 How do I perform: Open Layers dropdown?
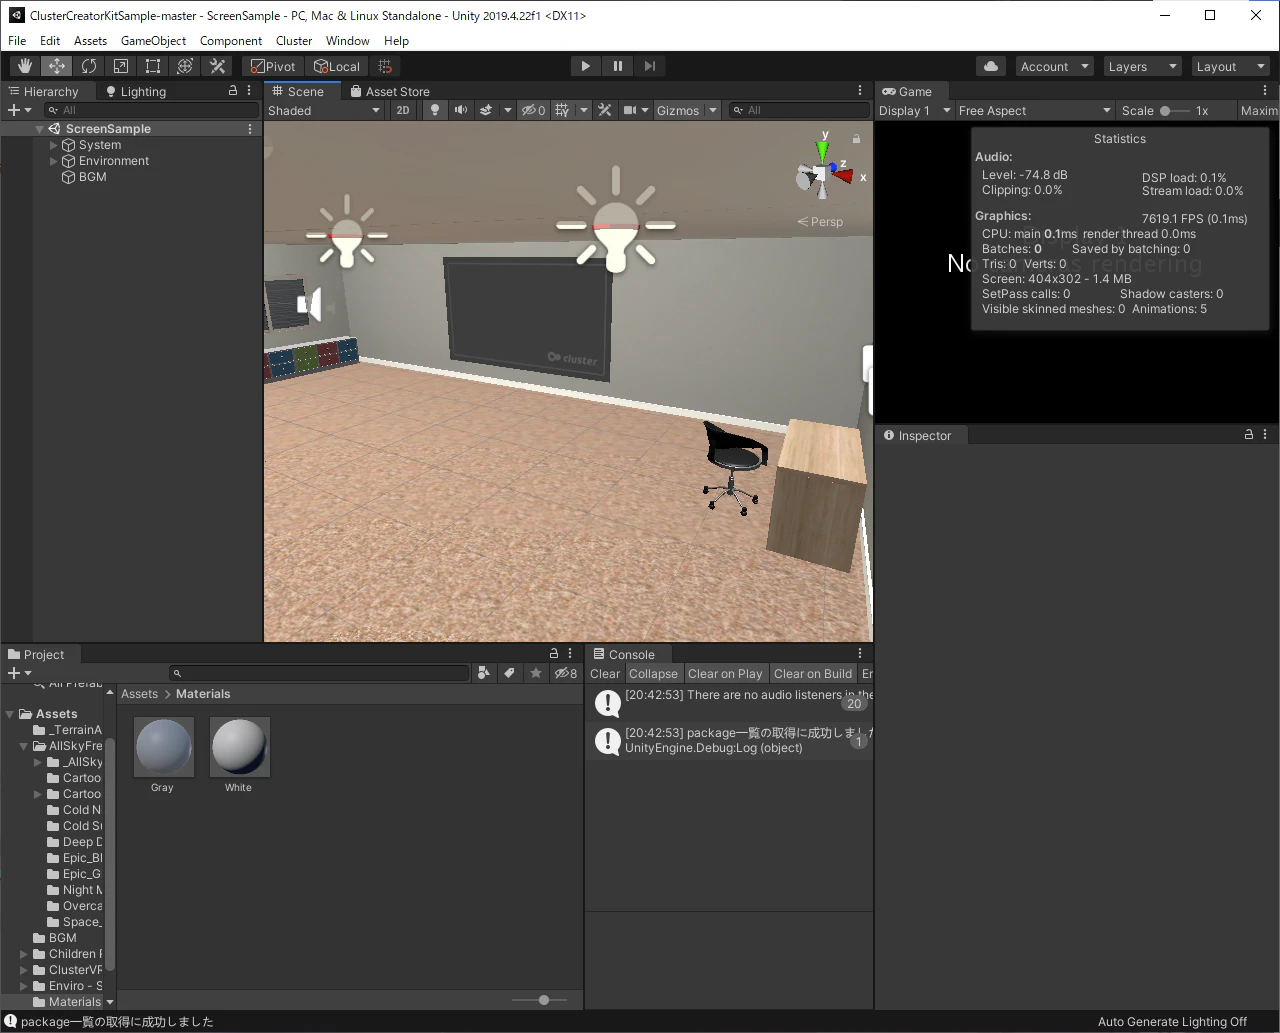(1142, 66)
